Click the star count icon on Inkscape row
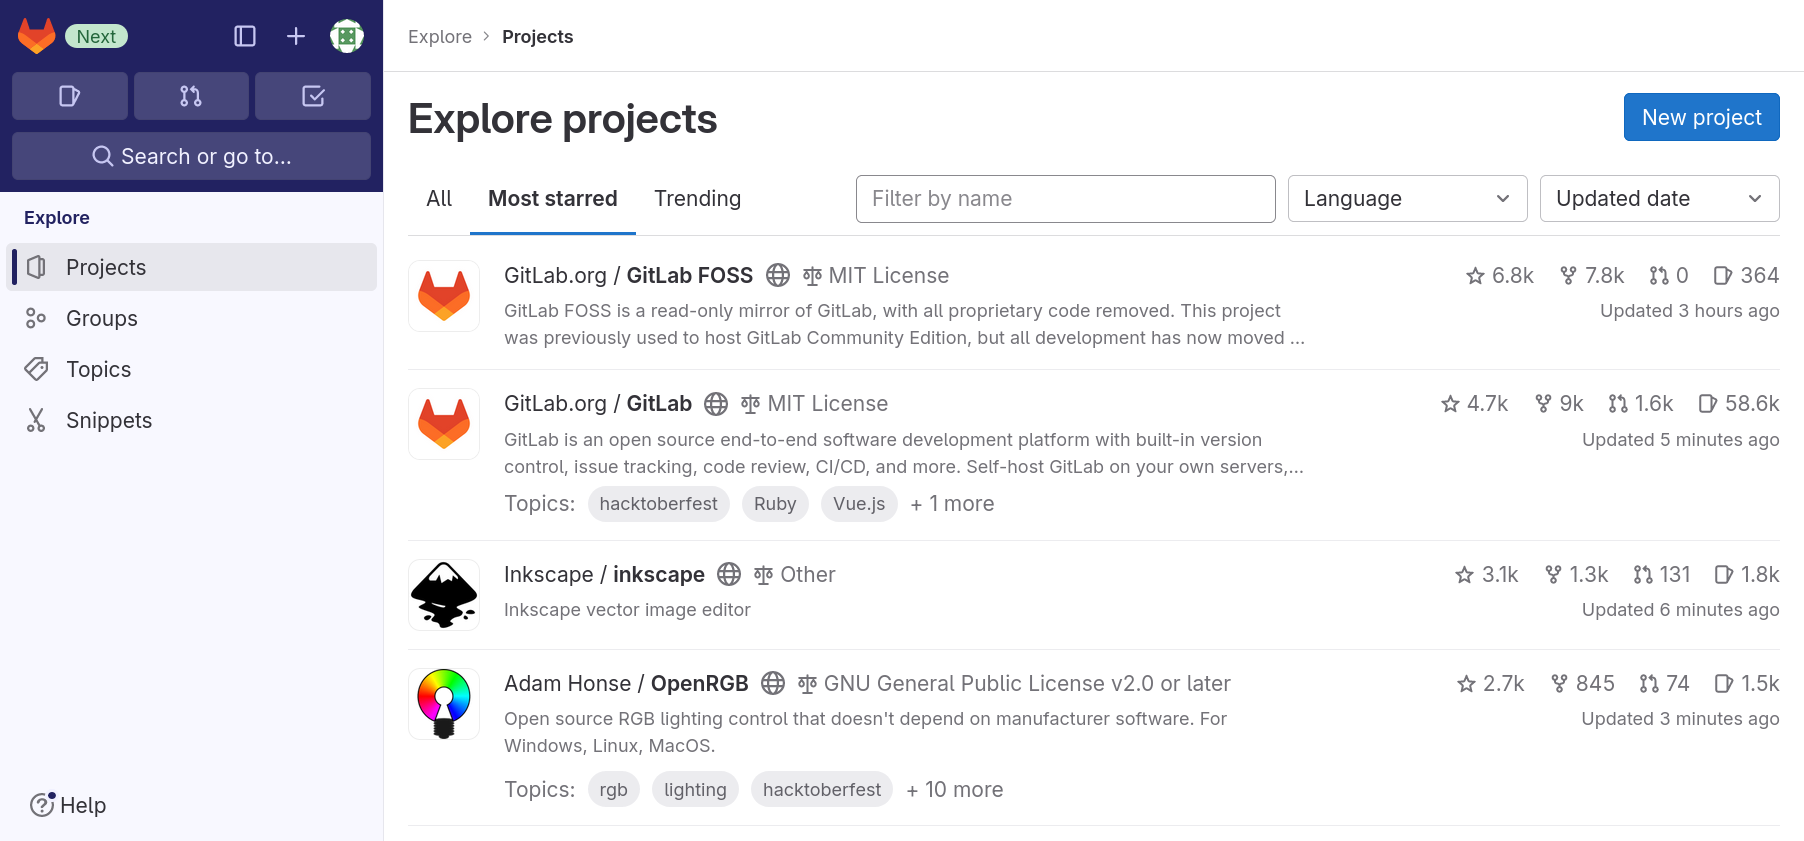This screenshot has width=1804, height=841. [1464, 575]
